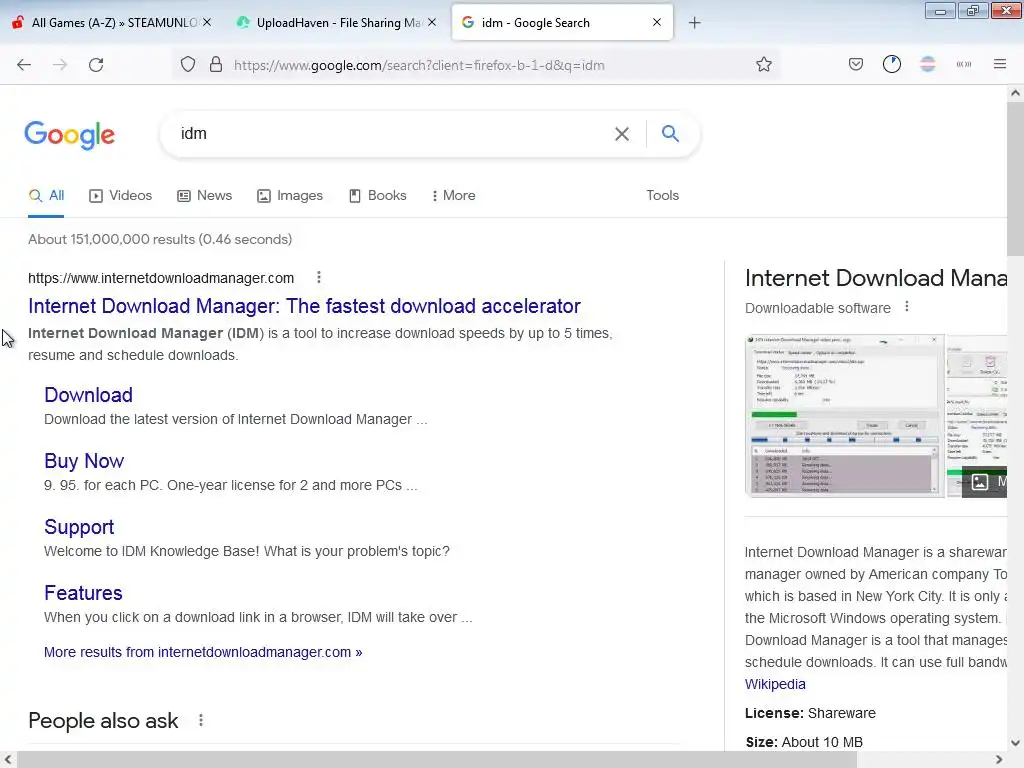Open the Download sitelink

point(88,395)
